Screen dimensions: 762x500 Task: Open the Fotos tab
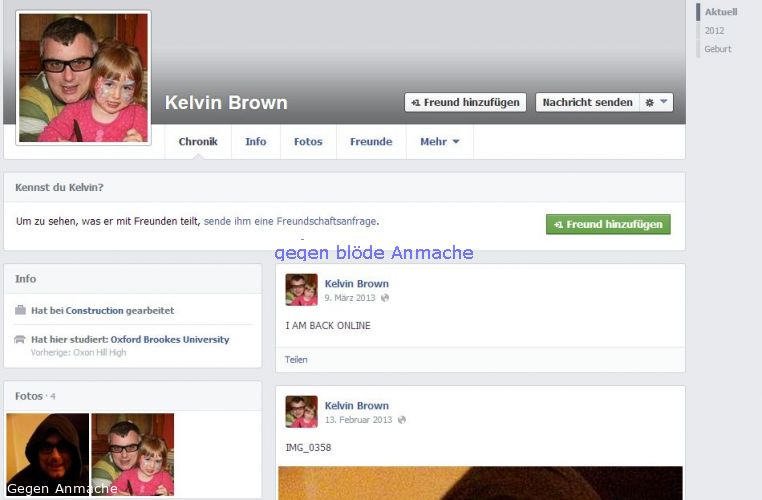pyautogui.click(x=308, y=142)
